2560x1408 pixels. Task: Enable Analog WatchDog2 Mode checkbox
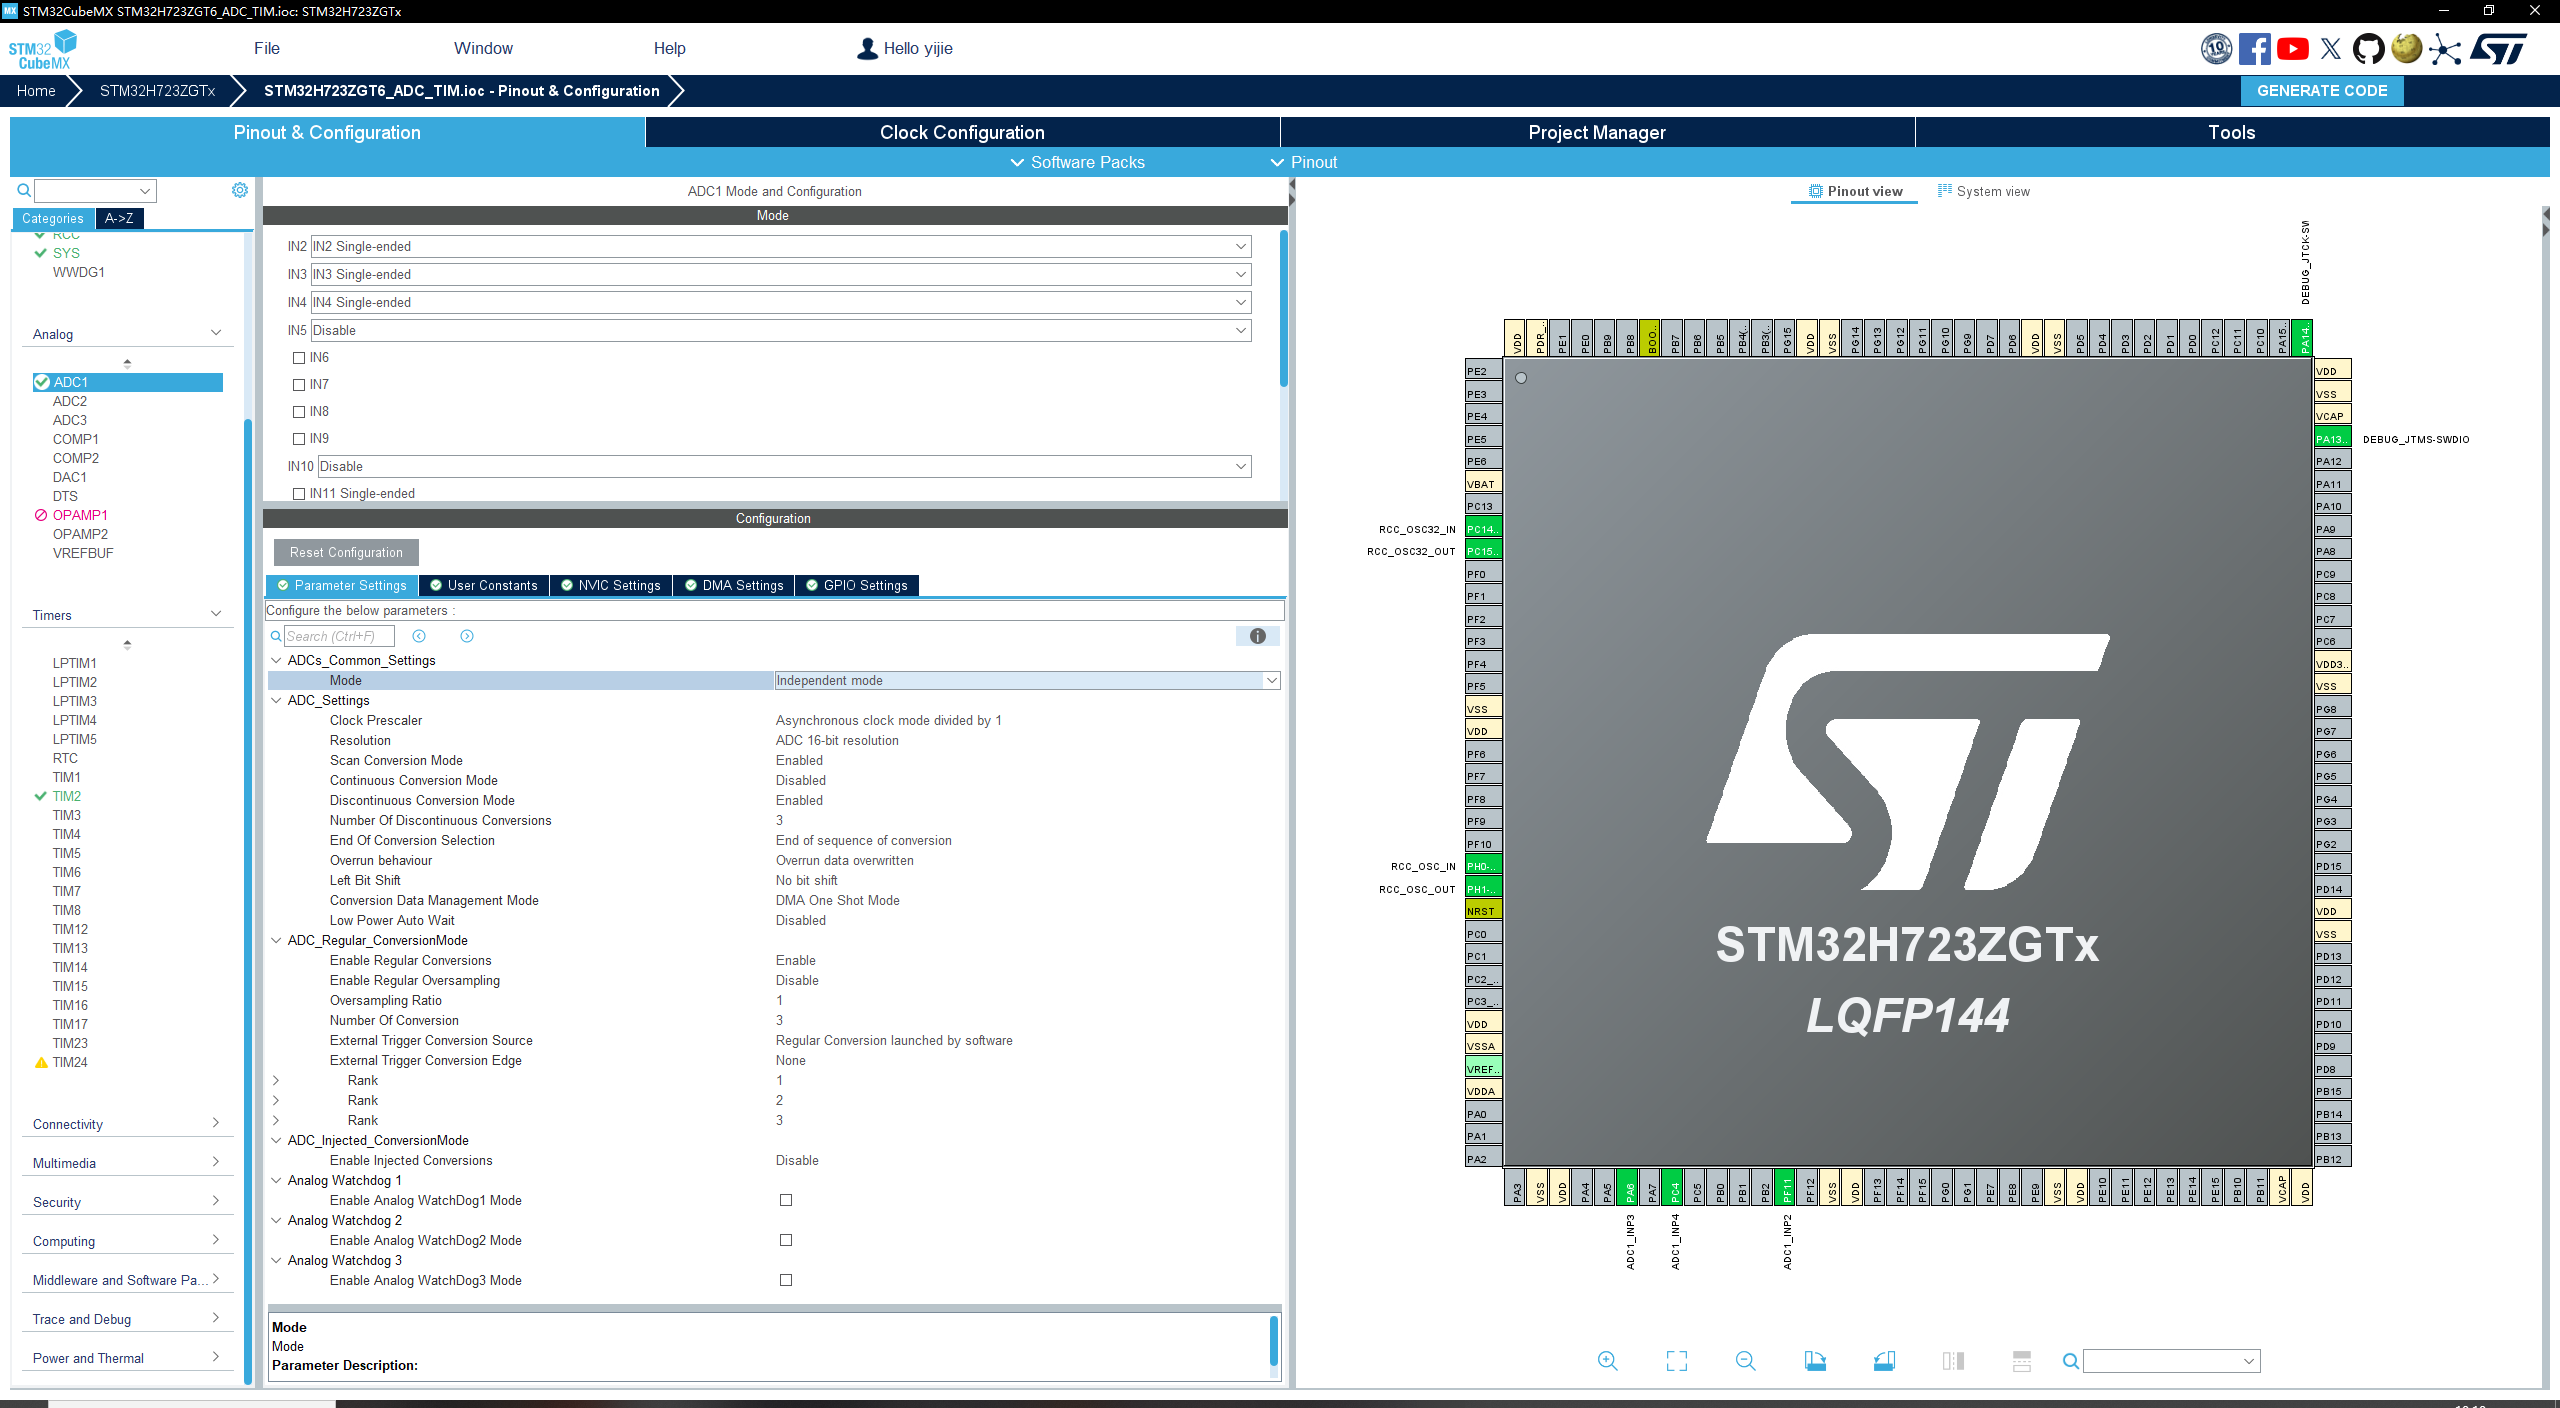[786, 1240]
